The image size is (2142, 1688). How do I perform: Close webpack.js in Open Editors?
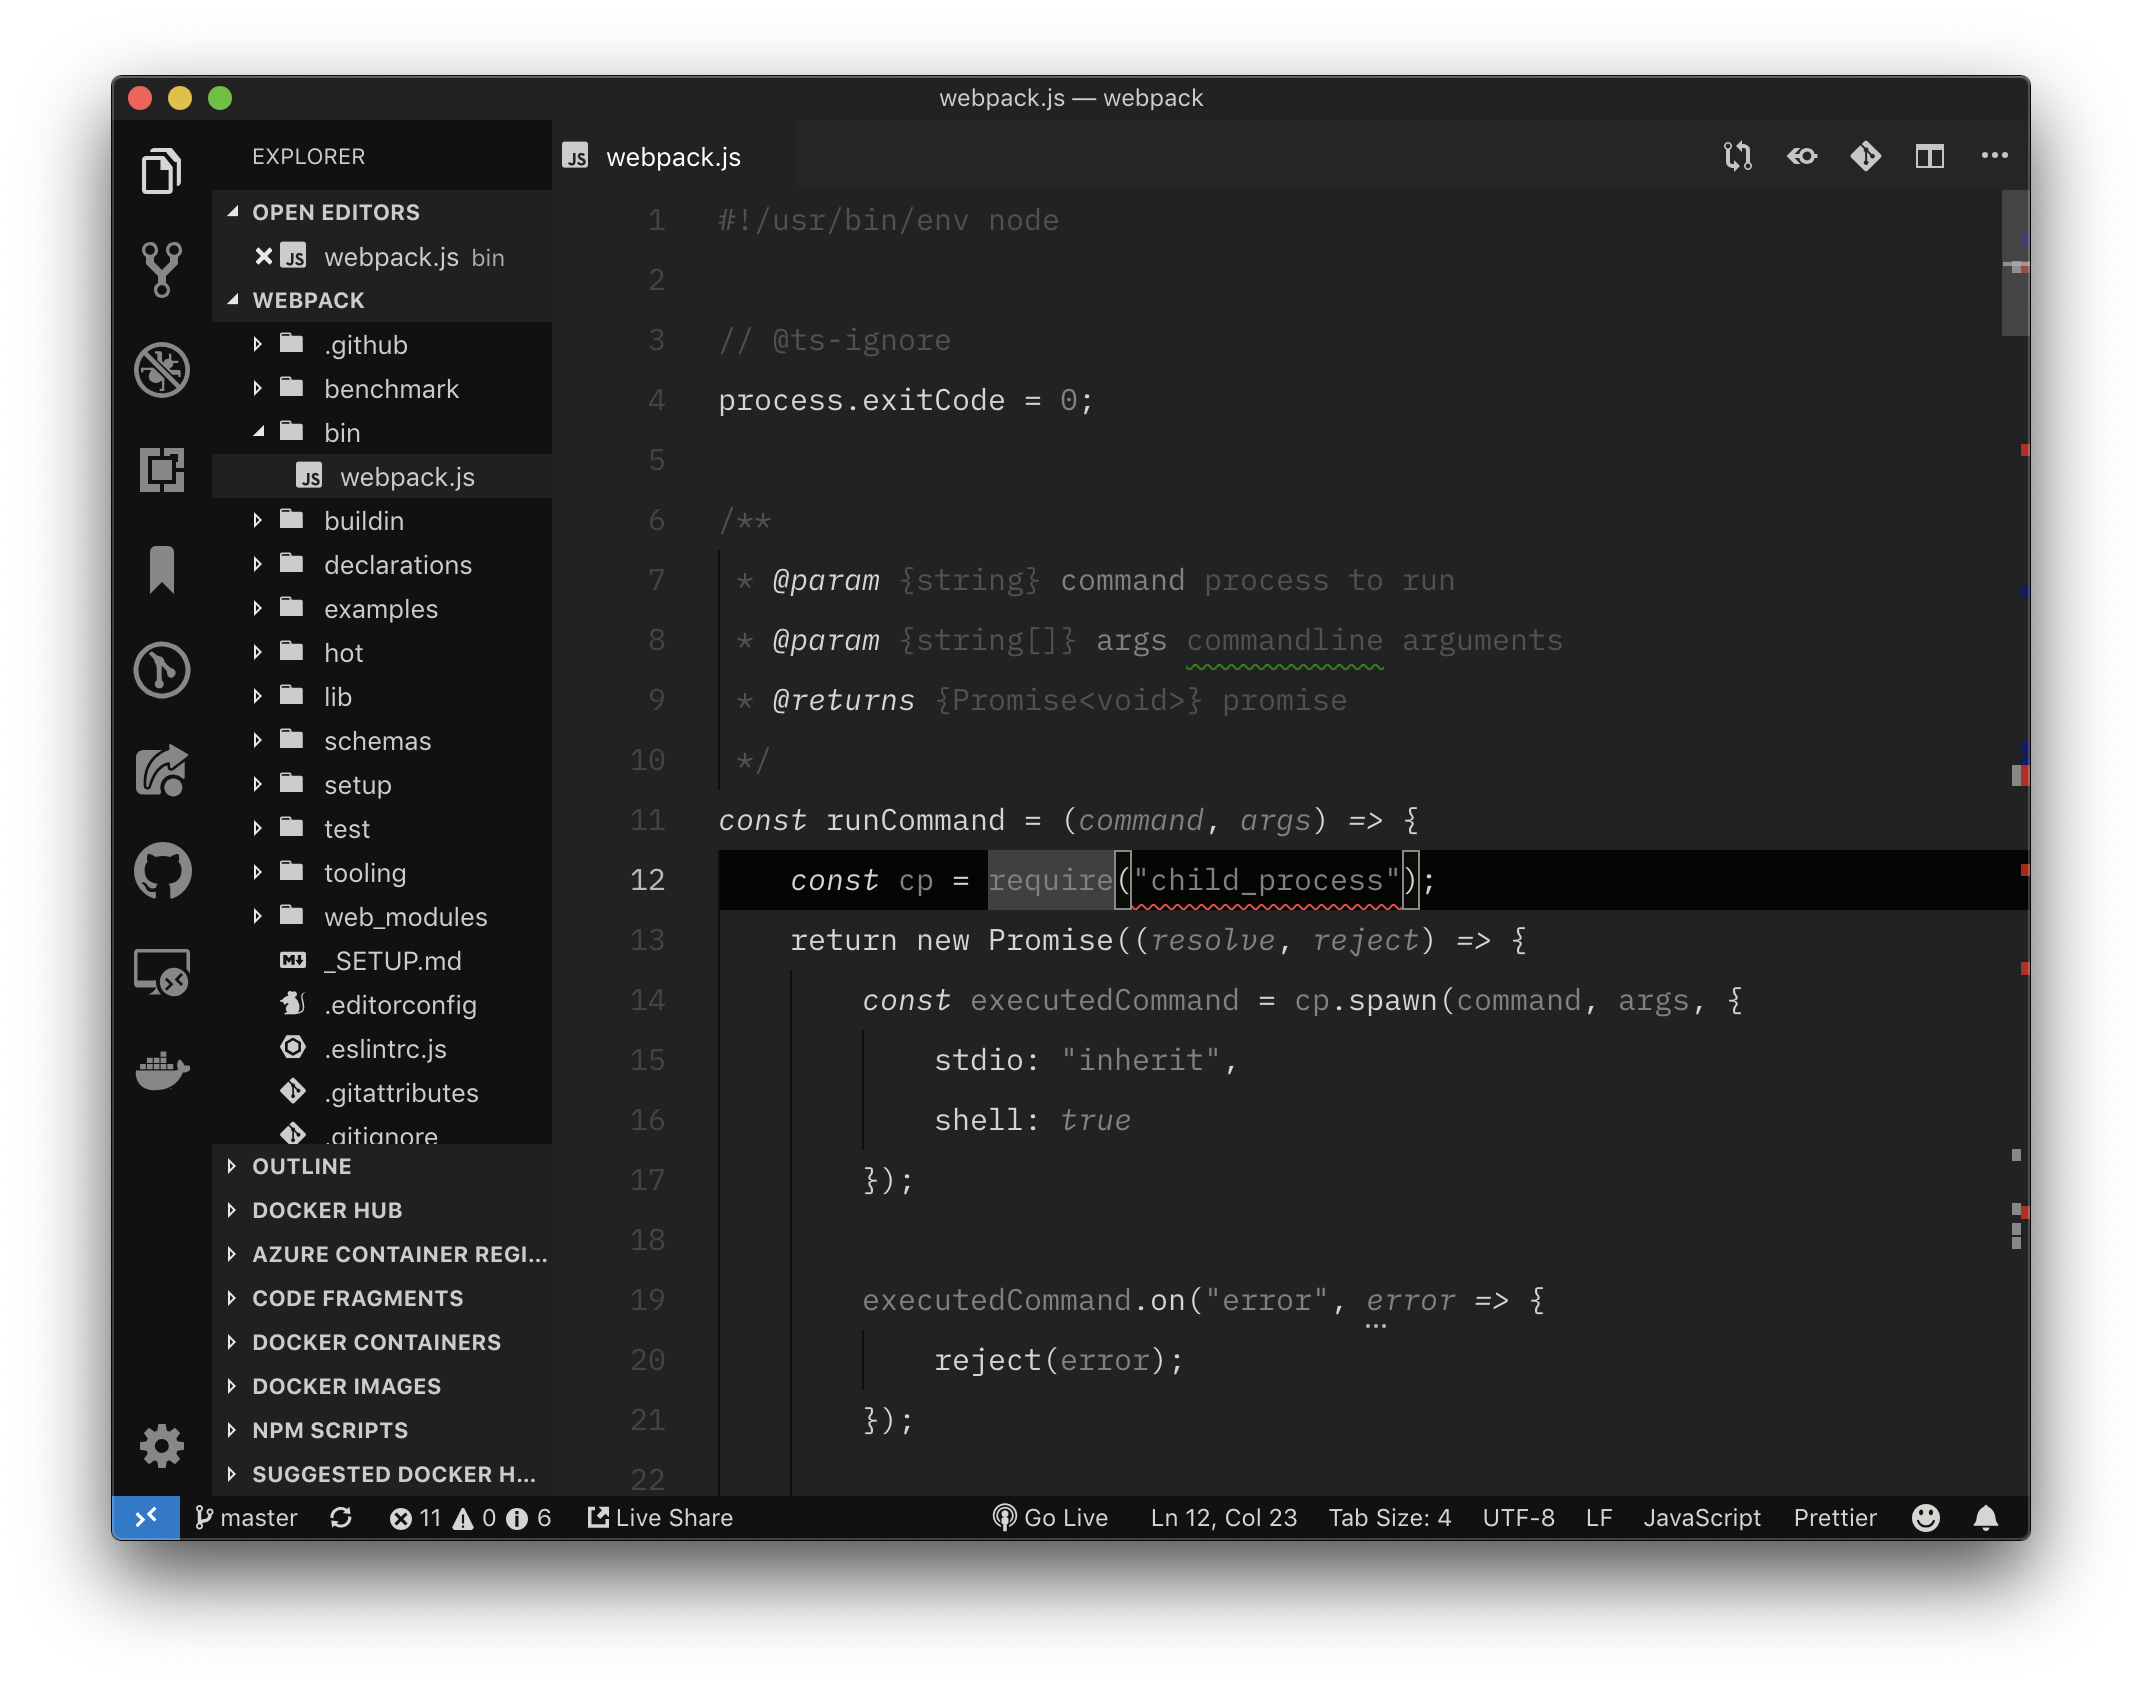click(263, 257)
